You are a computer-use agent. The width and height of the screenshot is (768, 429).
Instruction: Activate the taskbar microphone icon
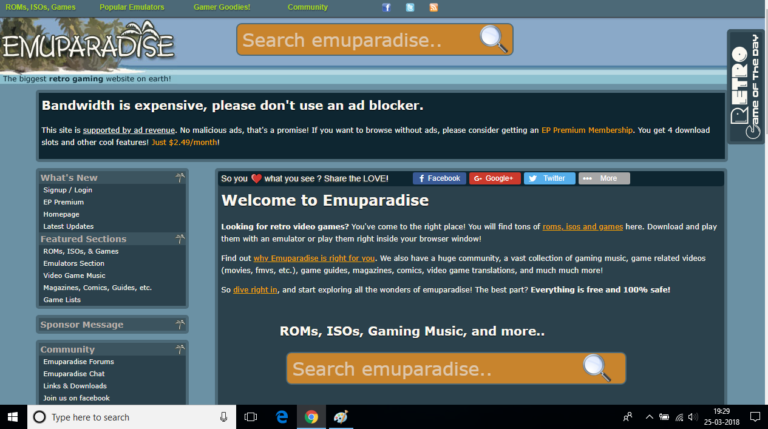(x=223, y=417)
